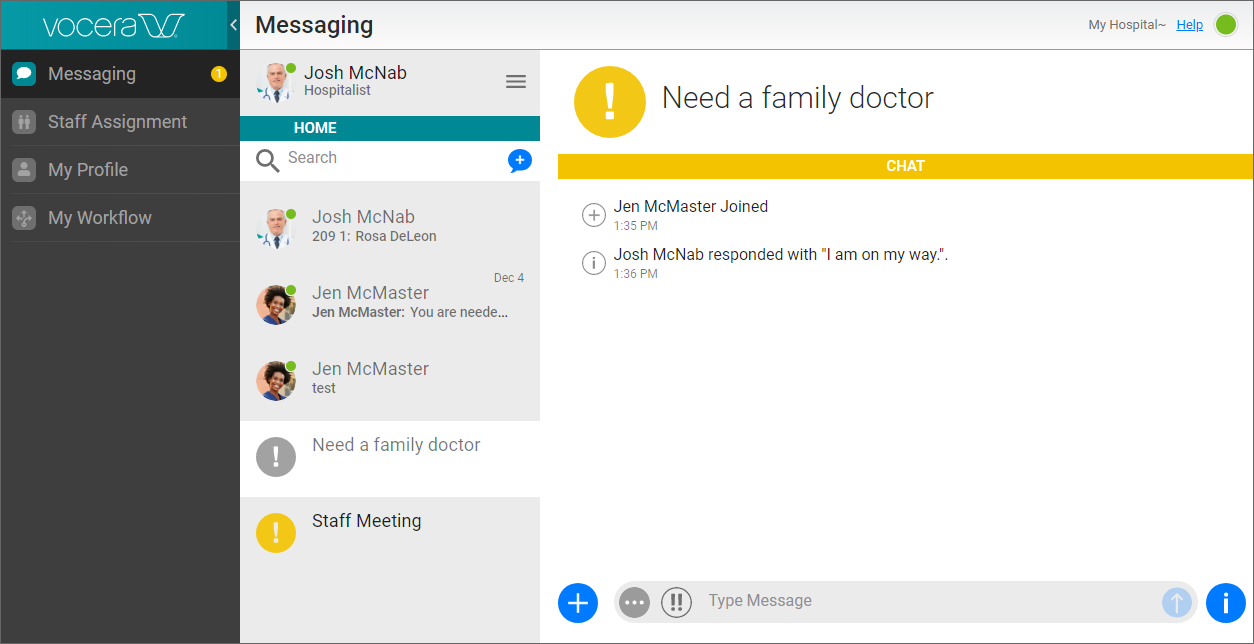Click the send message arrow

pyautogui.click(x=1177, y=602)
